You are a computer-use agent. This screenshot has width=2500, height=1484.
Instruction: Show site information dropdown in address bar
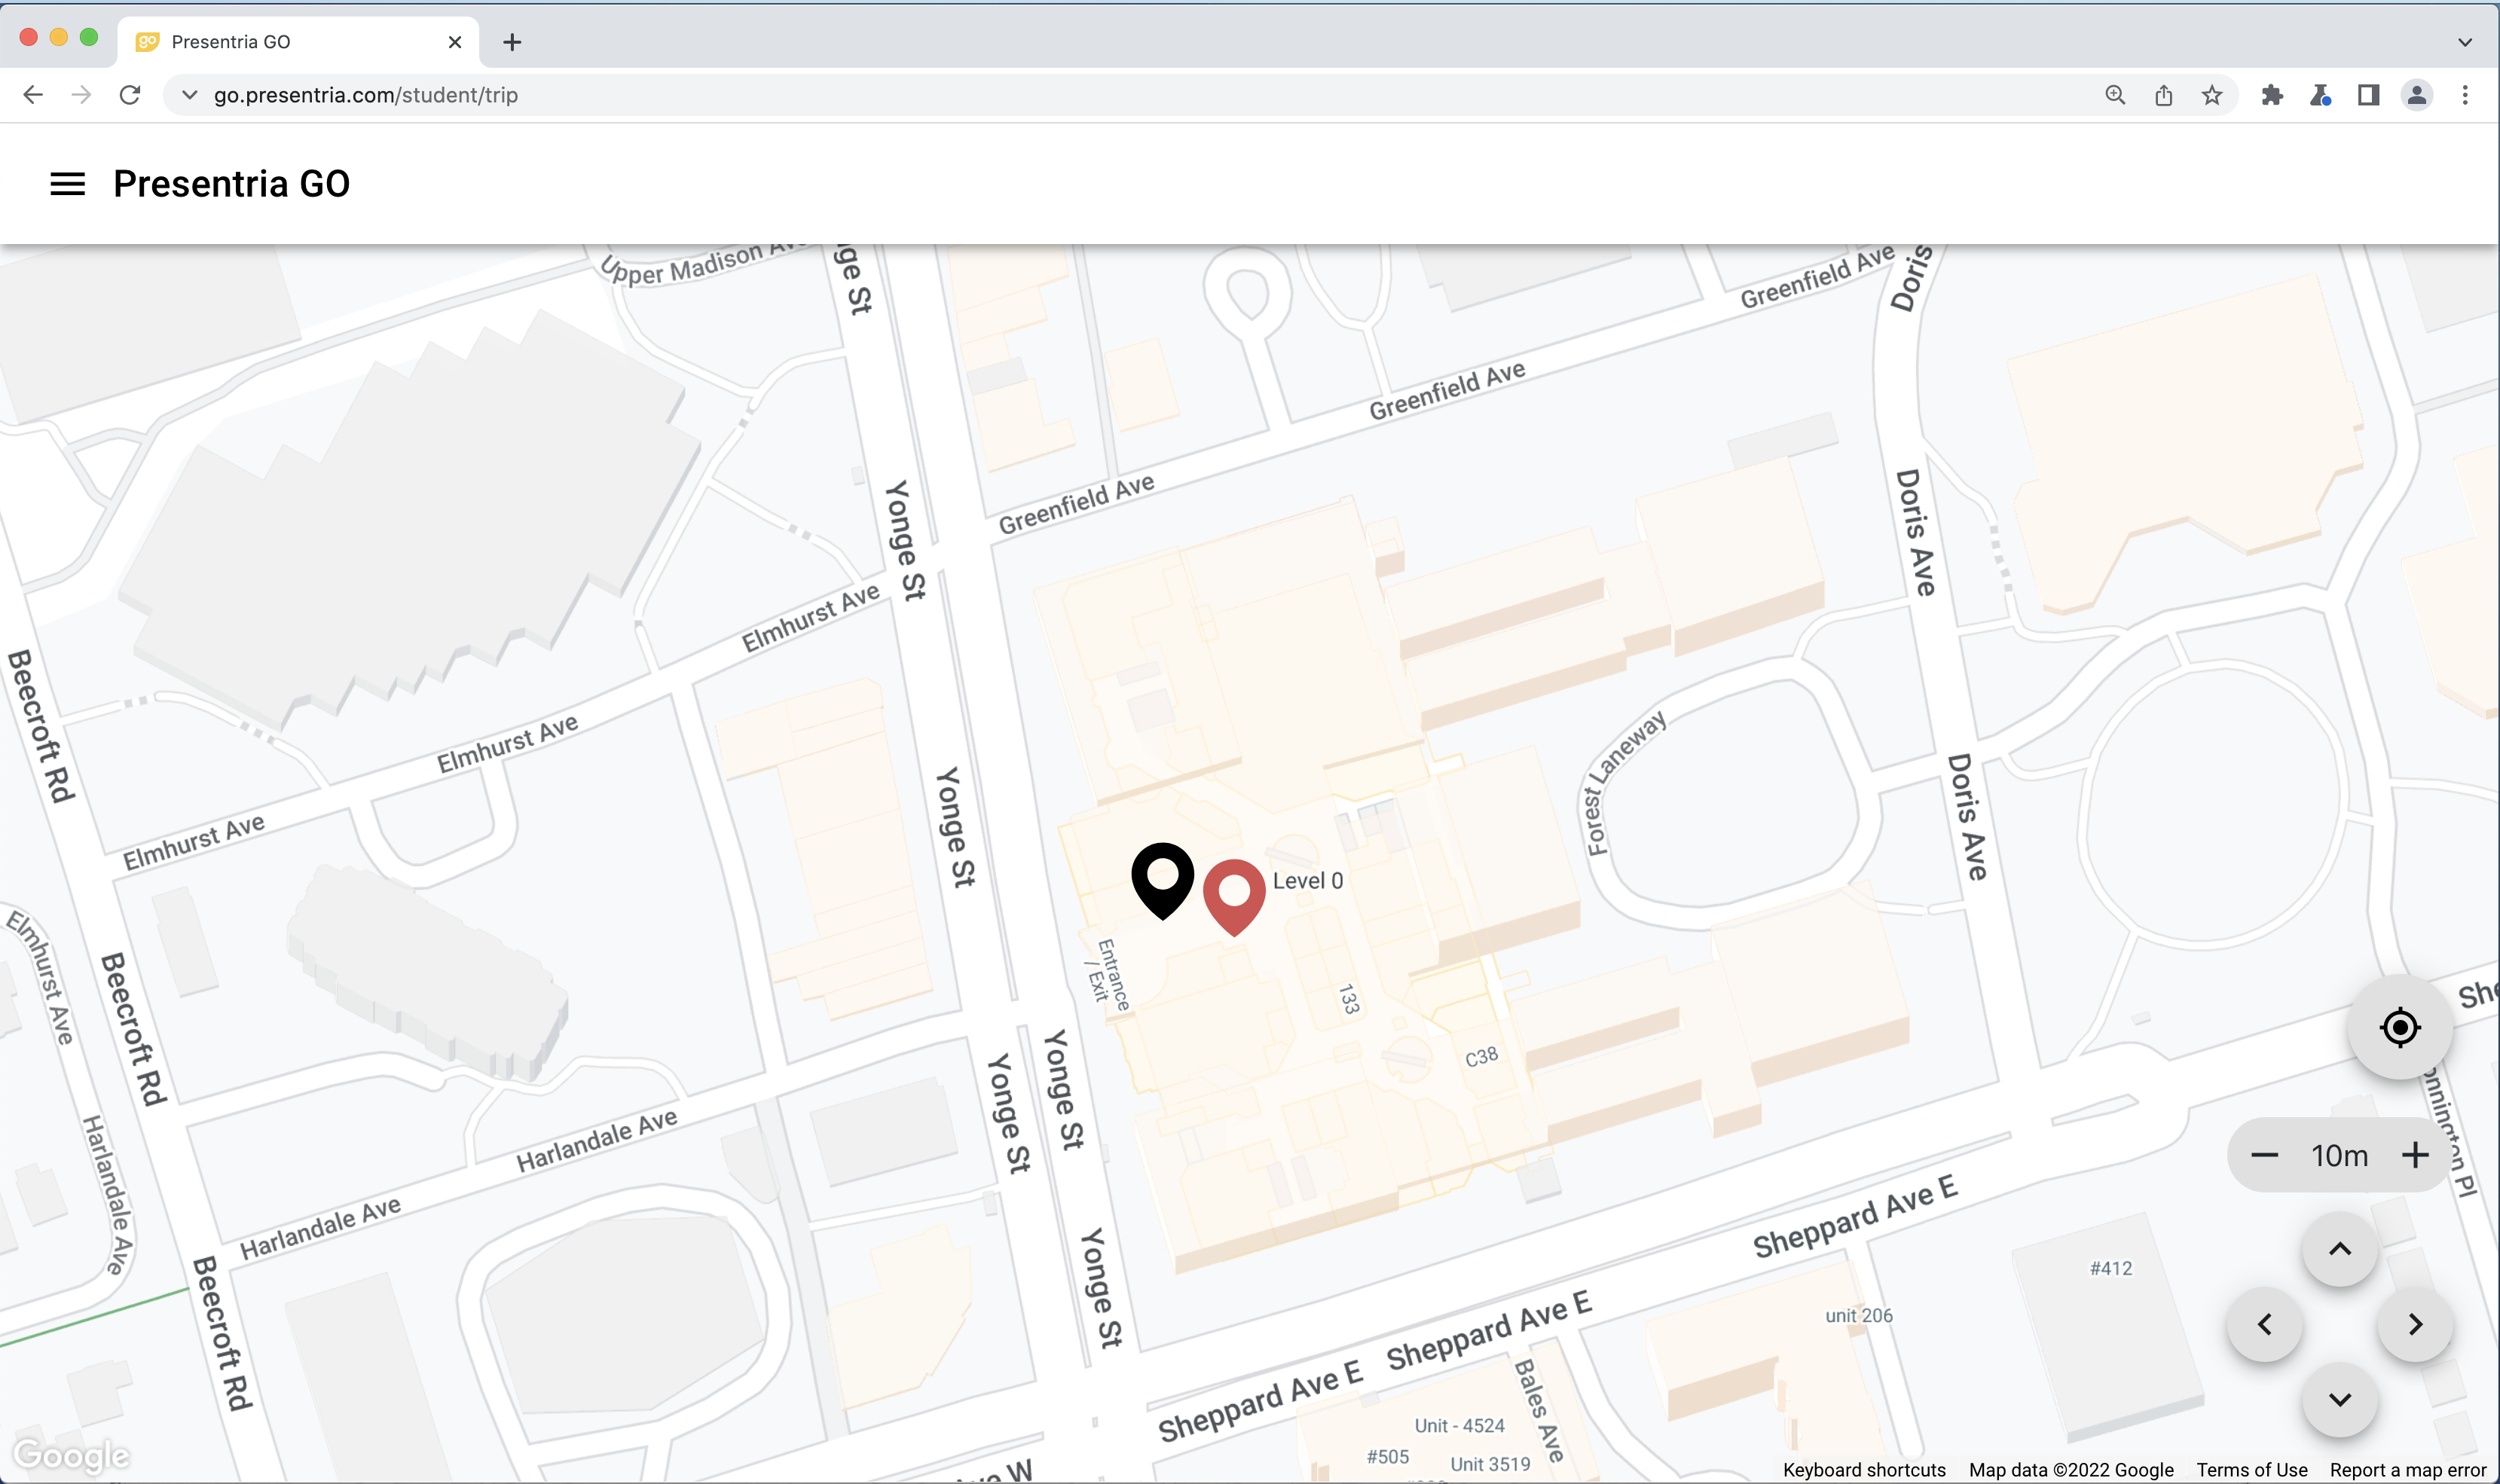pos(189,95)
